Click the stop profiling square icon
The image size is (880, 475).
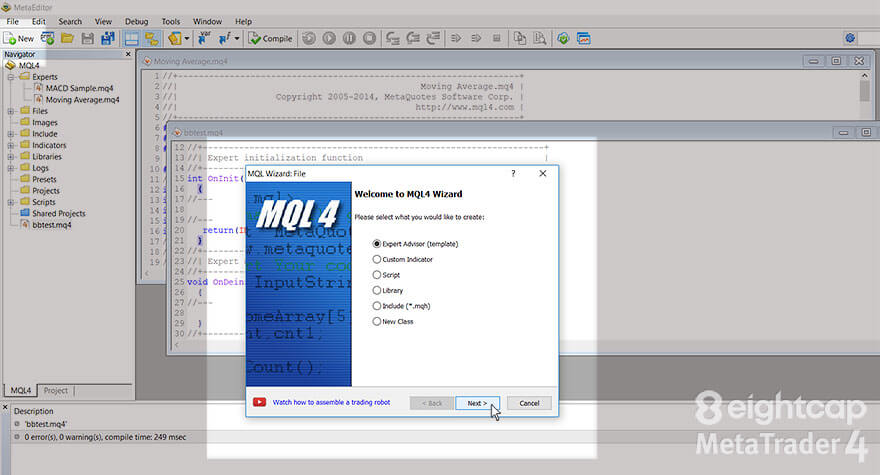click(x=496, y=38)
